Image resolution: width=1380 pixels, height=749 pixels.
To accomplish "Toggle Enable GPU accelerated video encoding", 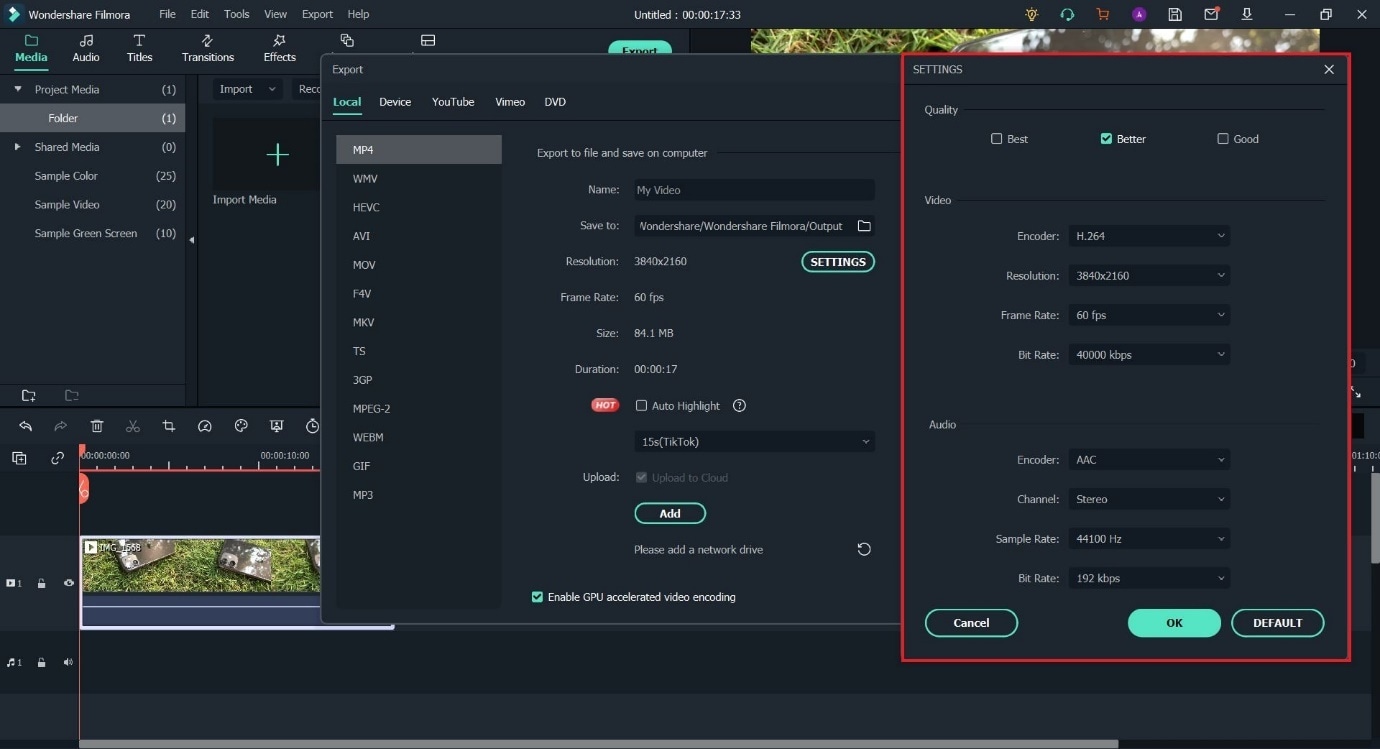I will [537, 597].
